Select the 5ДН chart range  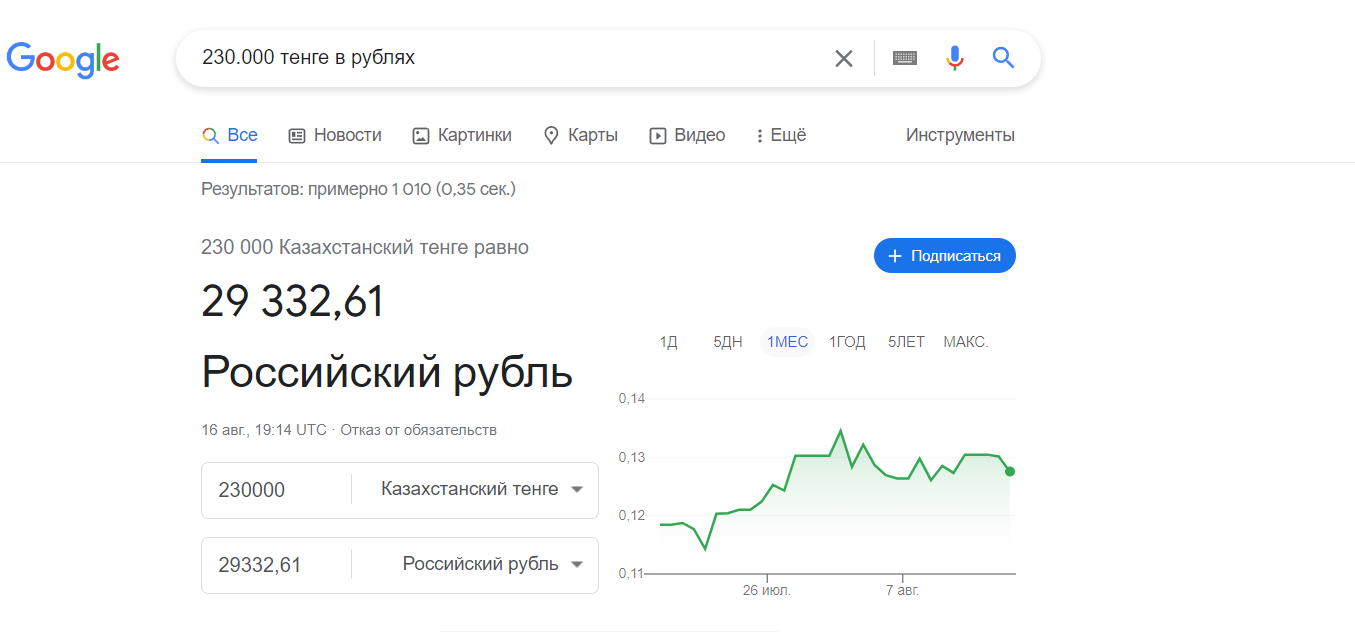point(728,342)
